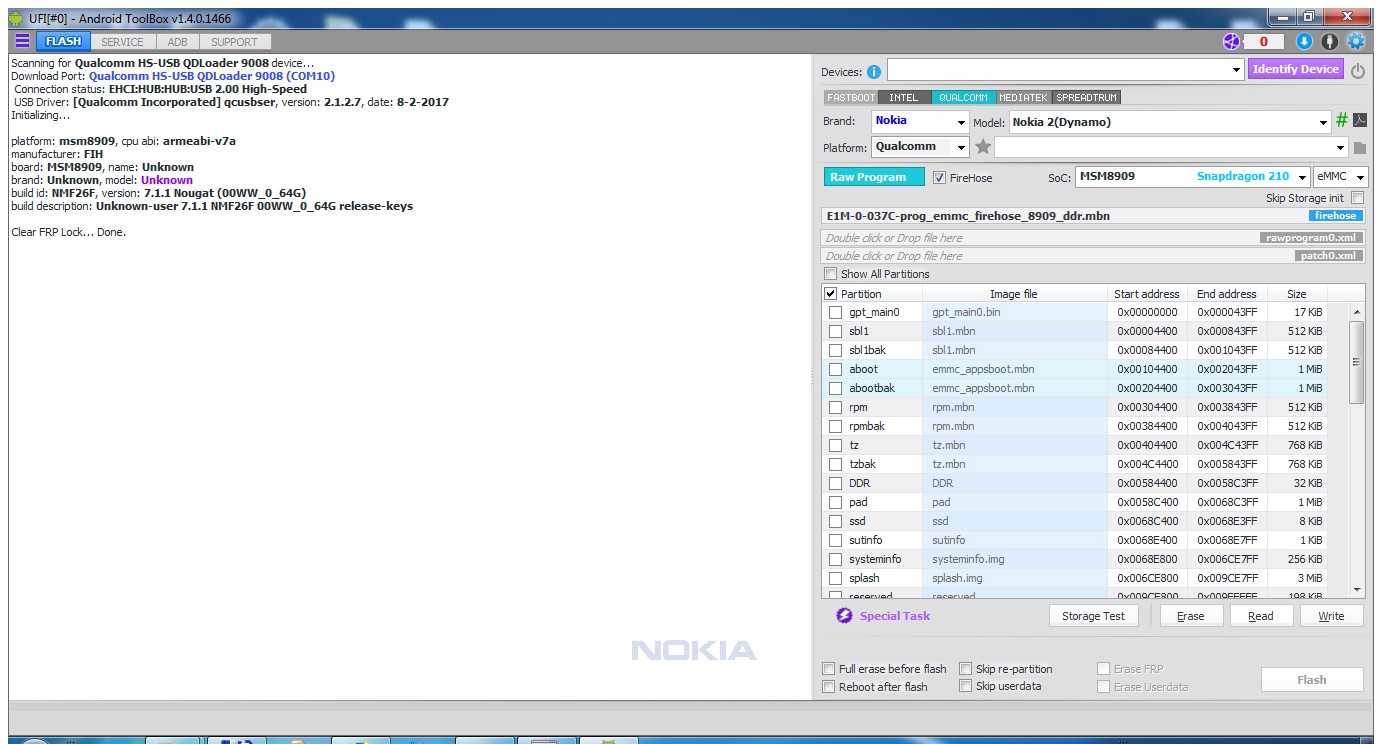The image size is (1382, 744).
Task: Switch to the FLASH tab
Action: click(x=64, y=42)
